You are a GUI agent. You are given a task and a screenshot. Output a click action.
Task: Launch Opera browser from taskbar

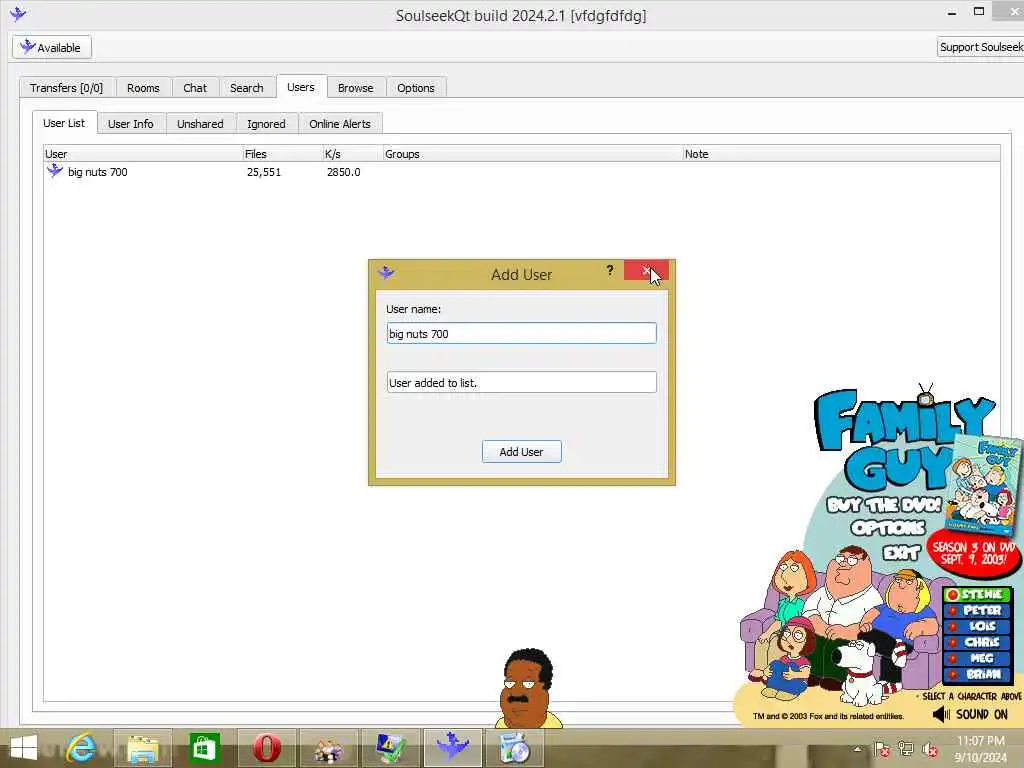266,748
